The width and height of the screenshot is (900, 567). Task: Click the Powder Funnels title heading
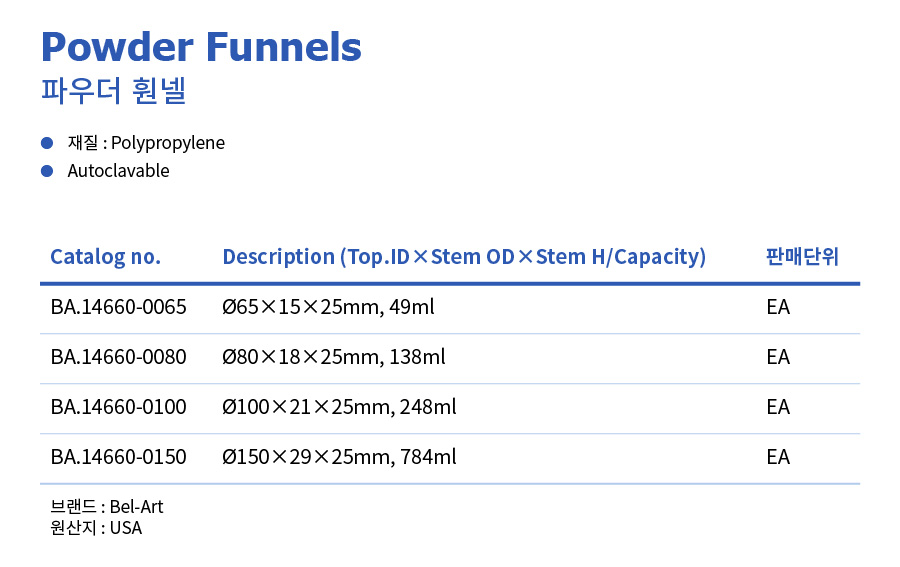point(201,47)
